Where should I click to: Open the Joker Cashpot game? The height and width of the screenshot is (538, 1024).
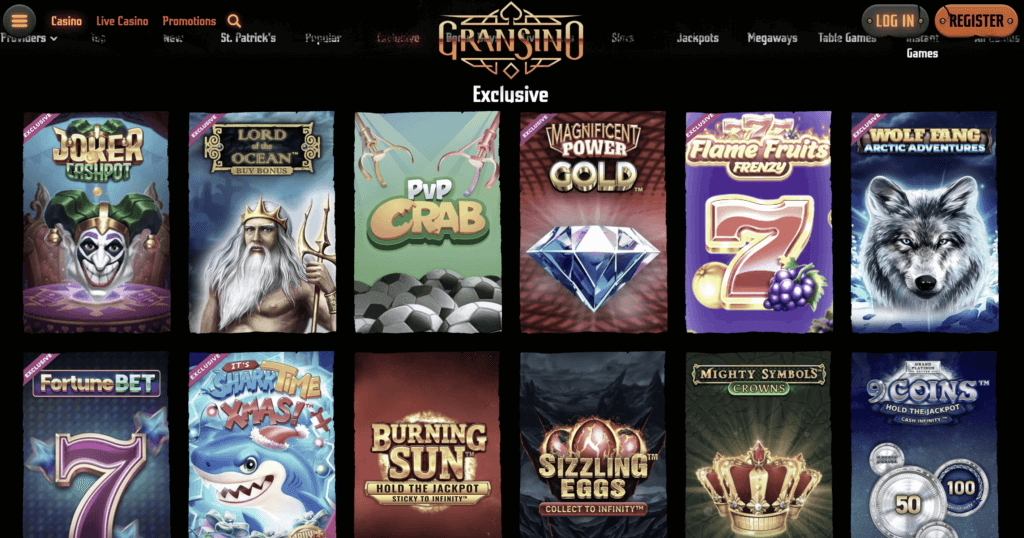97,222
